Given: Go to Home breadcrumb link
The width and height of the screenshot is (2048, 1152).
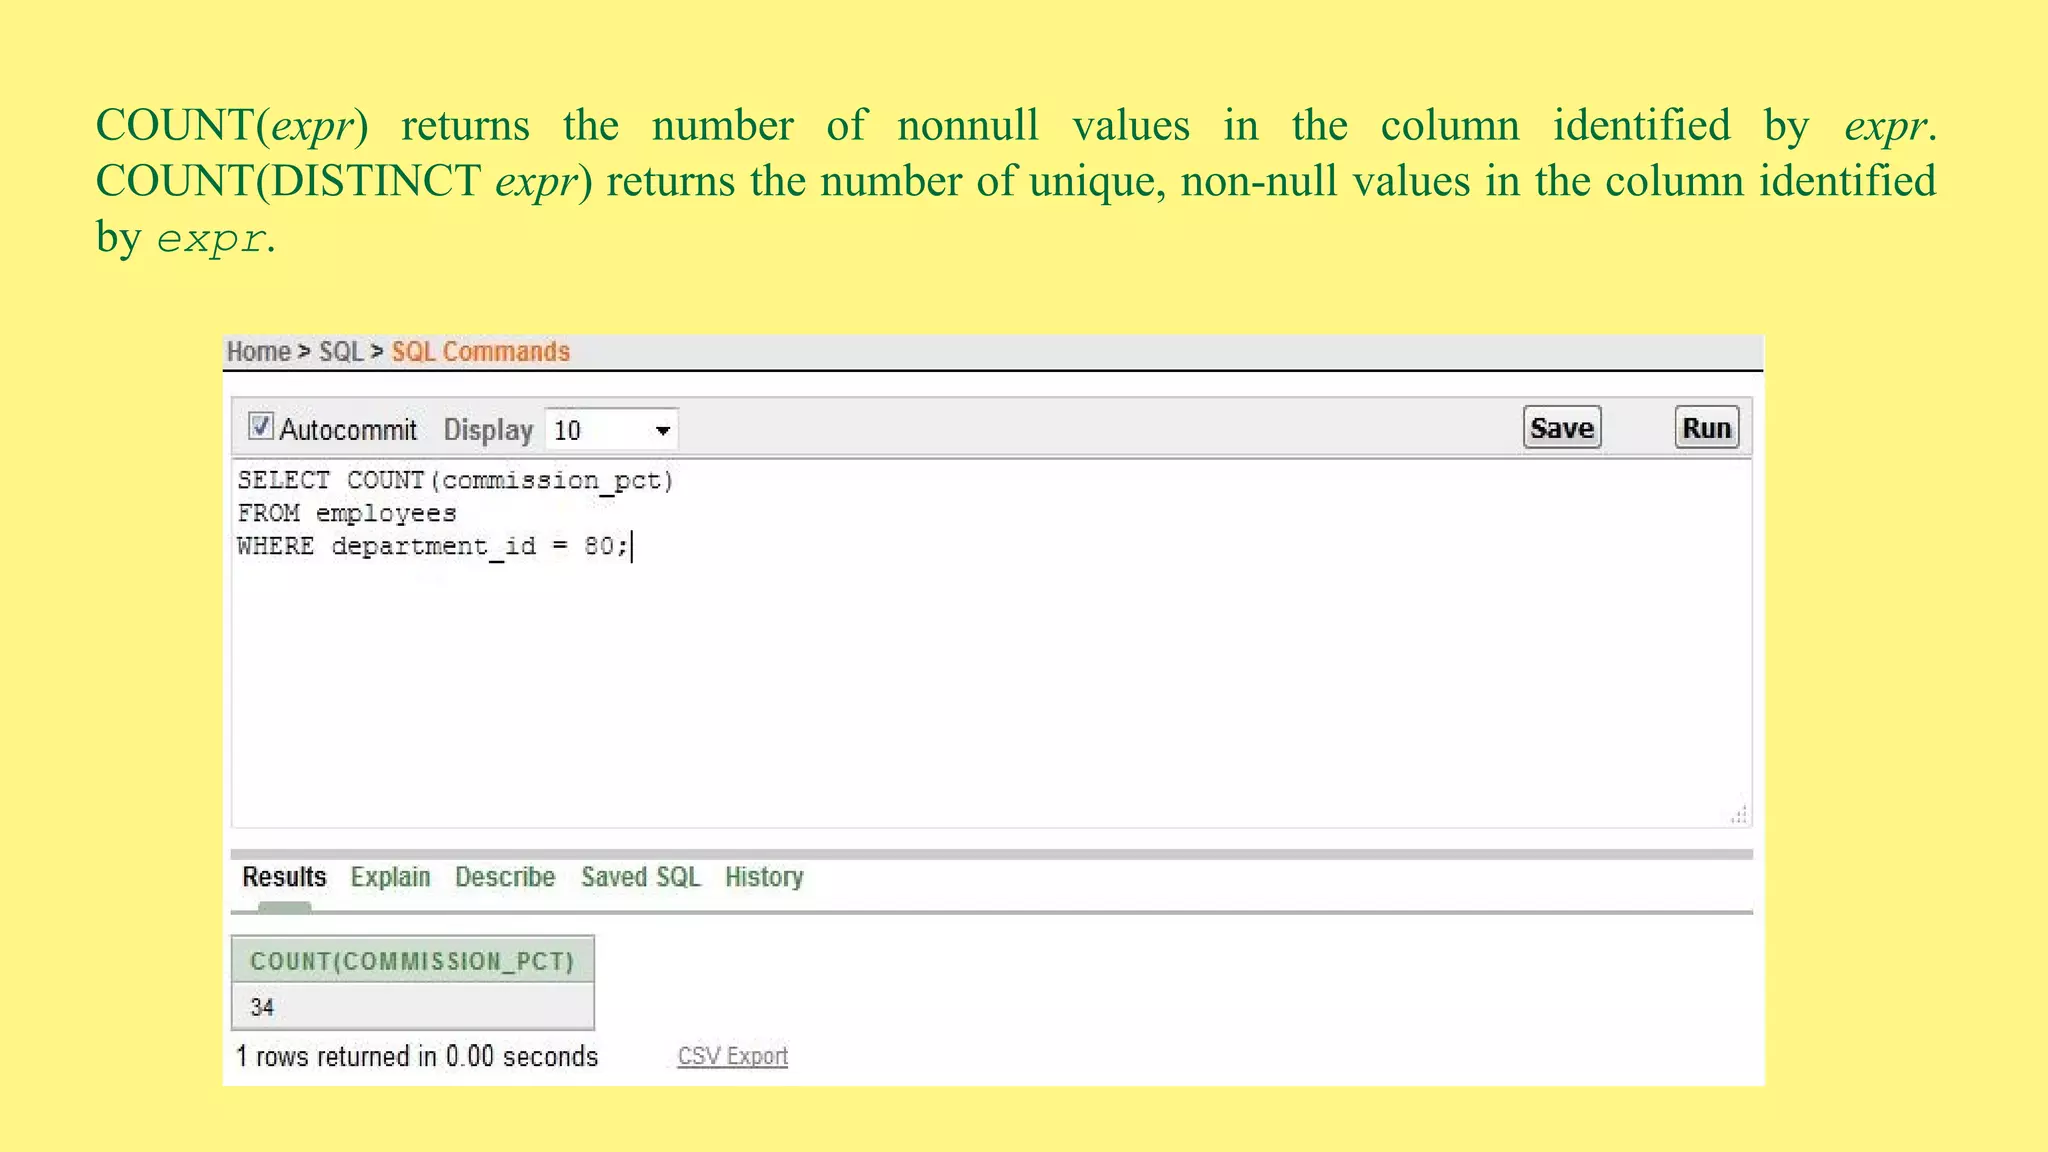Looking at the screenshot, I should click(258, 352).
